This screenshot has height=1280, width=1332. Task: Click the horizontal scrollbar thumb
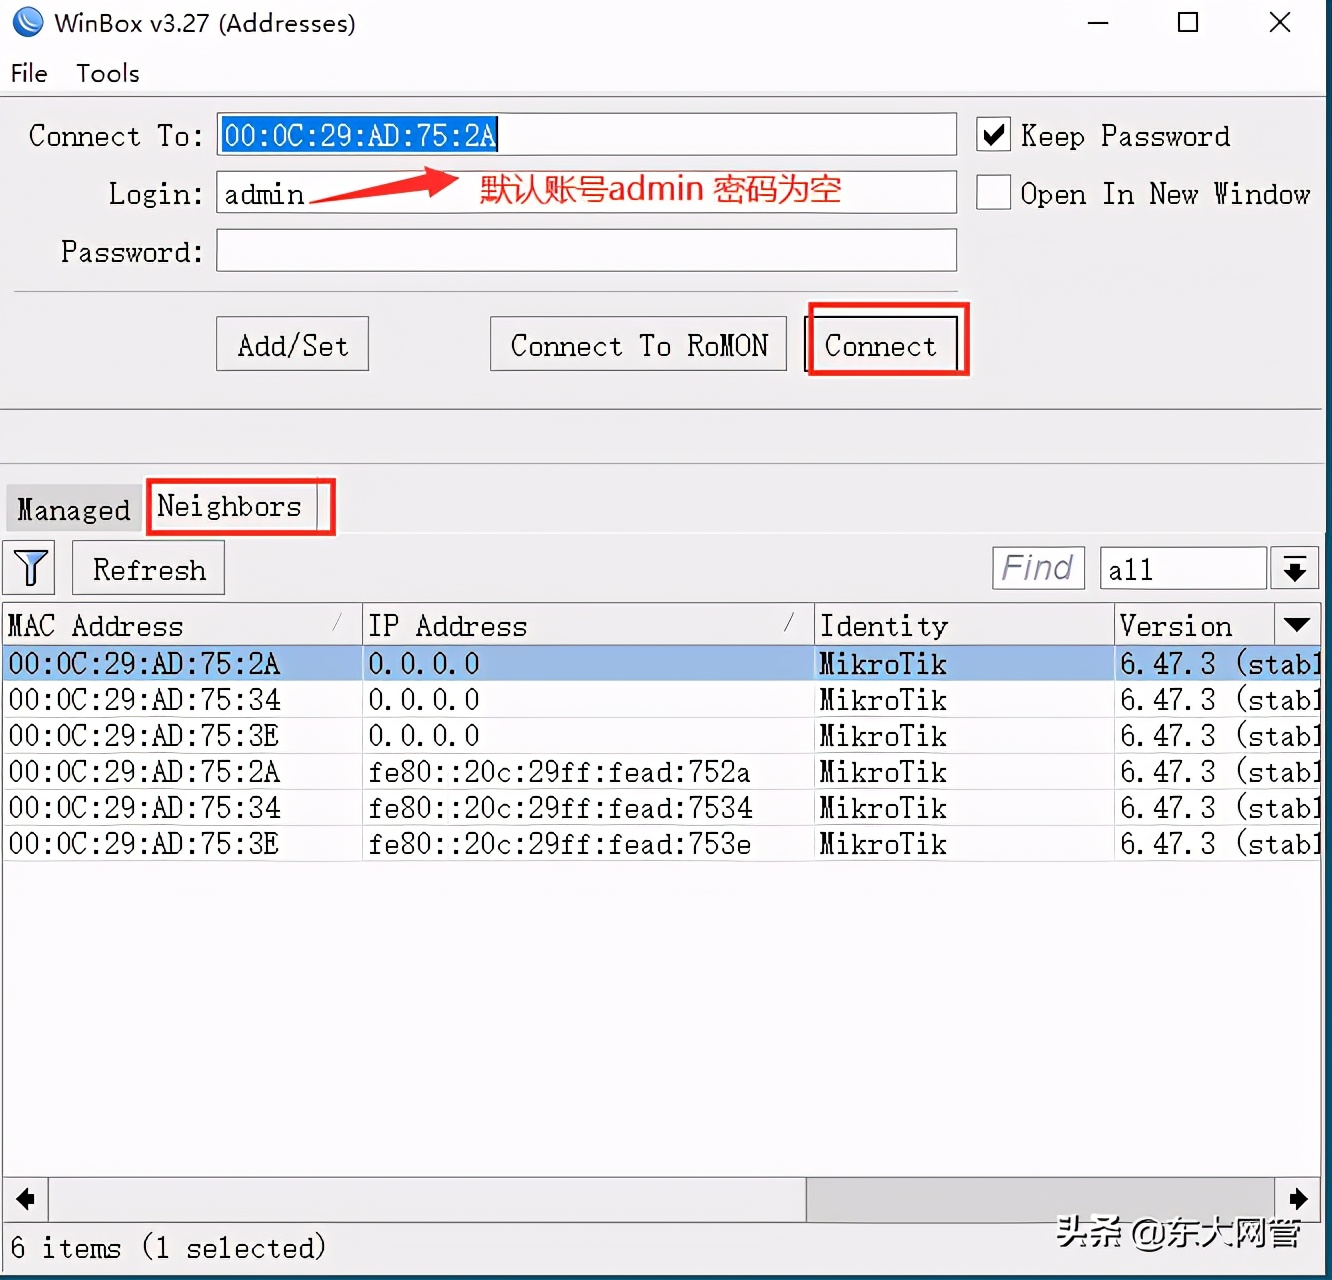(x=427, y=1198)
